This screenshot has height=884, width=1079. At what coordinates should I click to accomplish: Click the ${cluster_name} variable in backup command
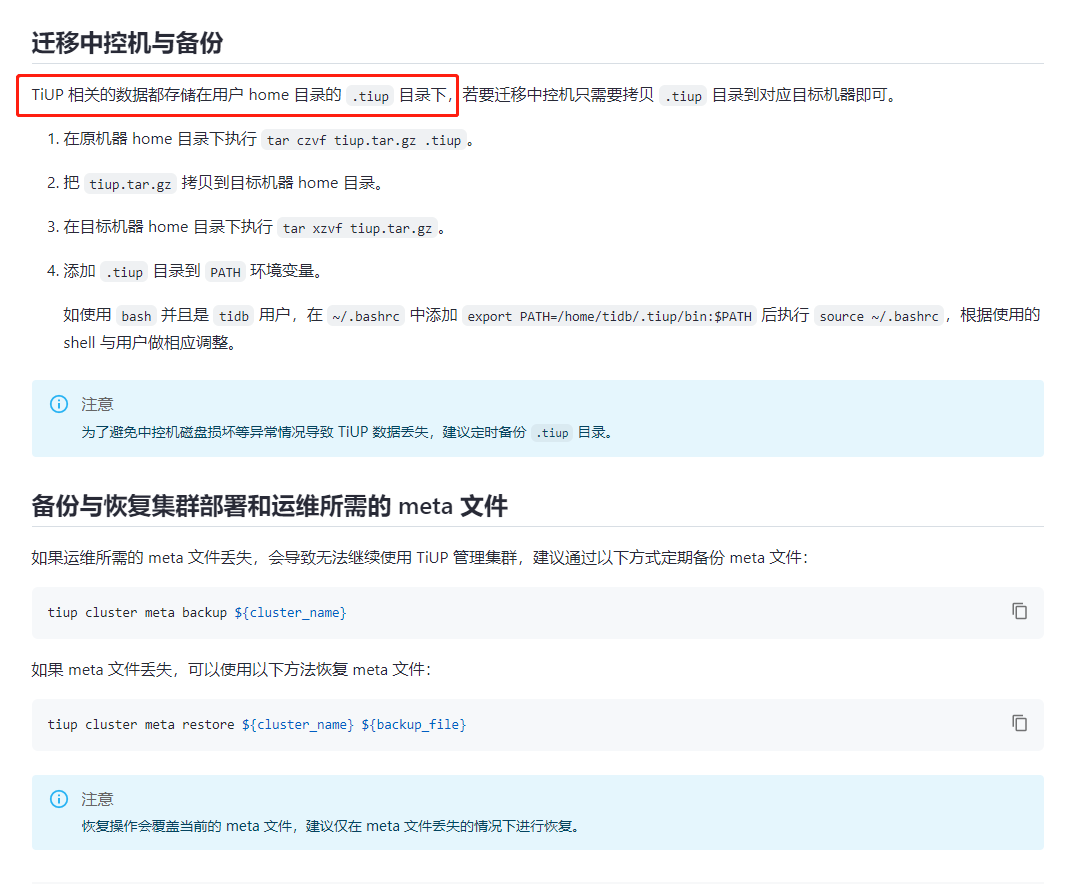(290, 612)
